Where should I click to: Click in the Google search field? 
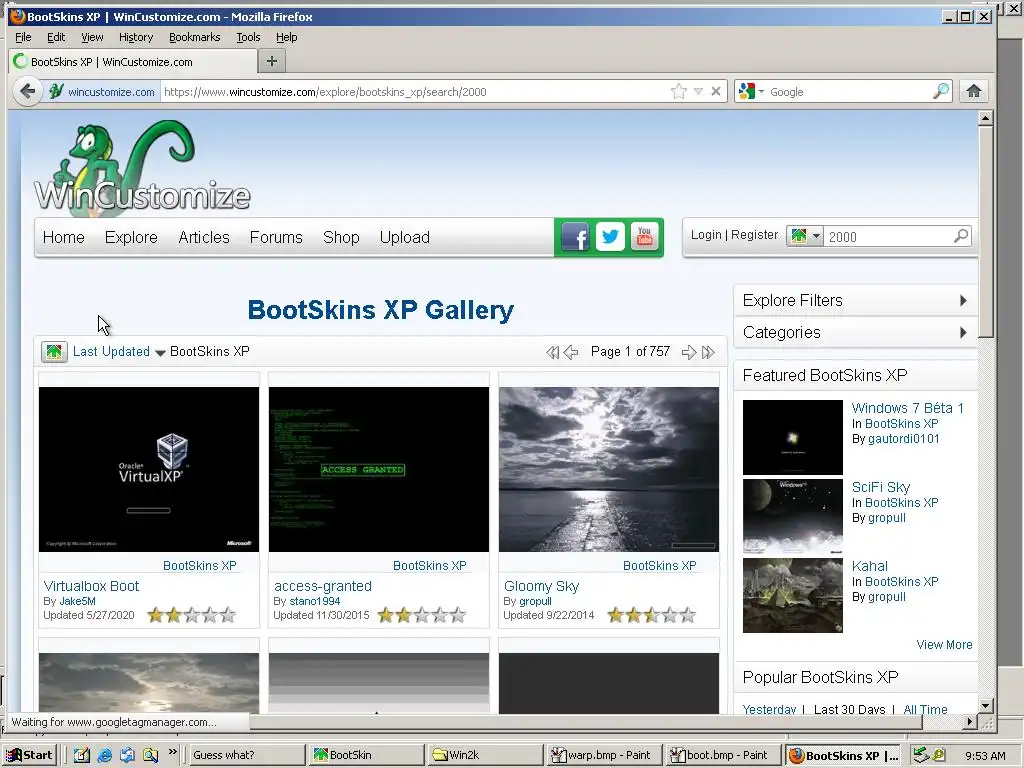[849, 92]
